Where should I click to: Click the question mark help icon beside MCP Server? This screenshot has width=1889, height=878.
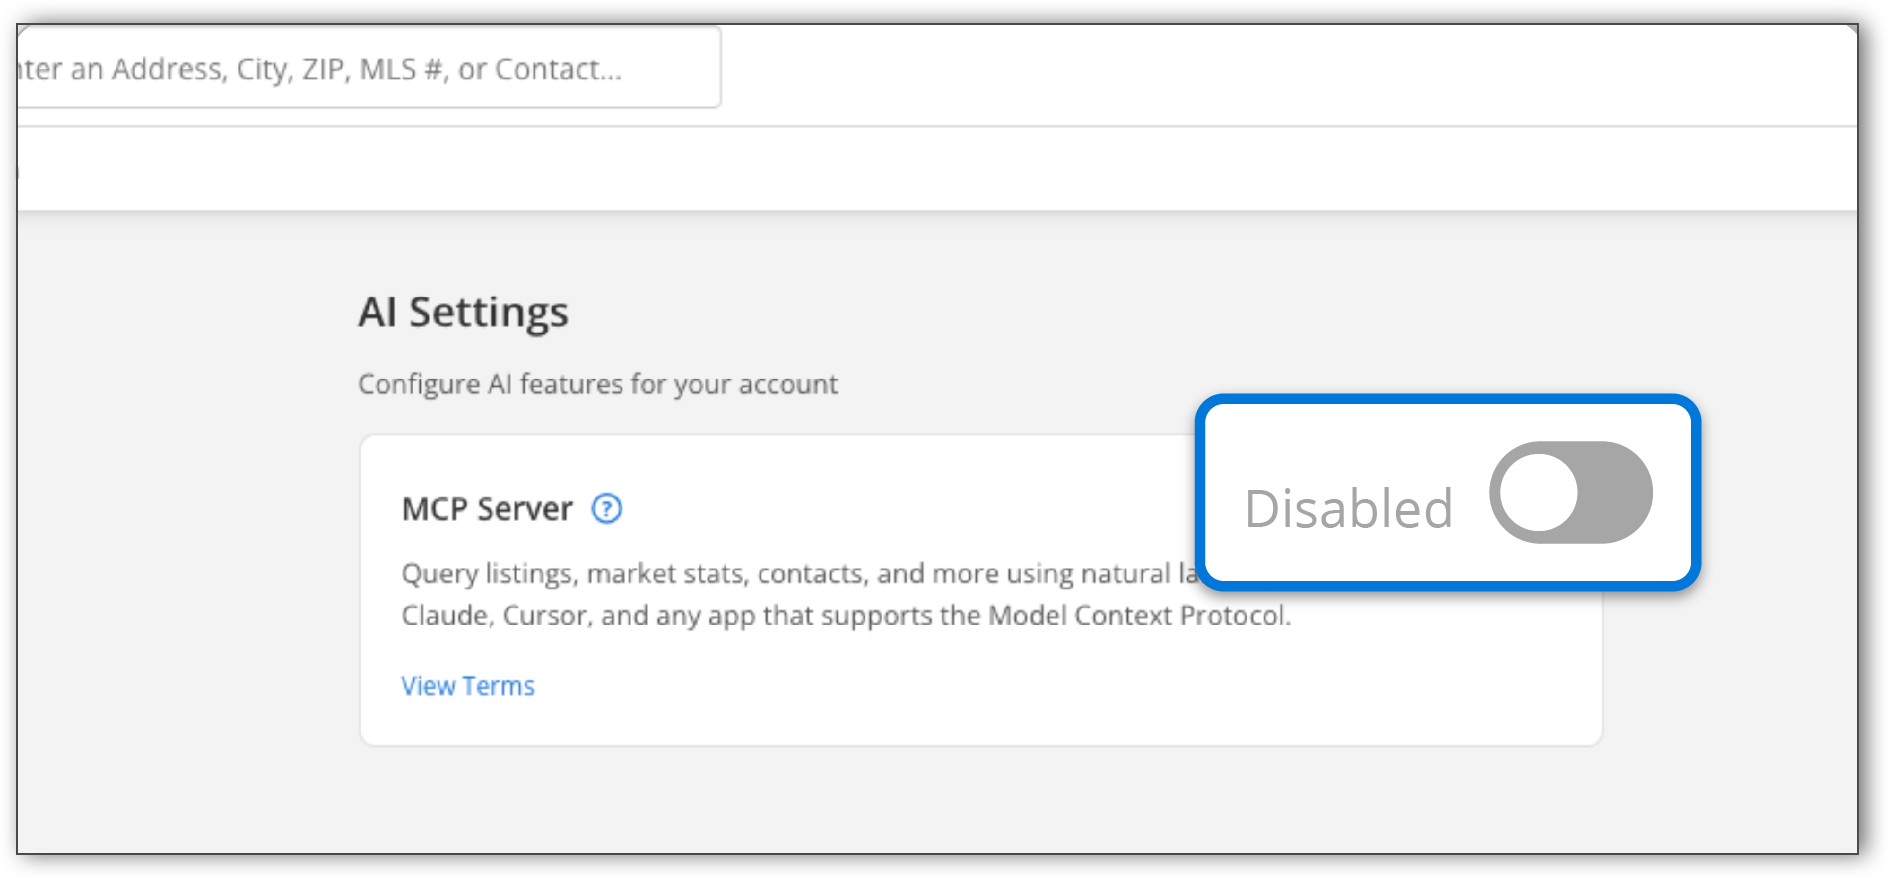coord(606,509)
